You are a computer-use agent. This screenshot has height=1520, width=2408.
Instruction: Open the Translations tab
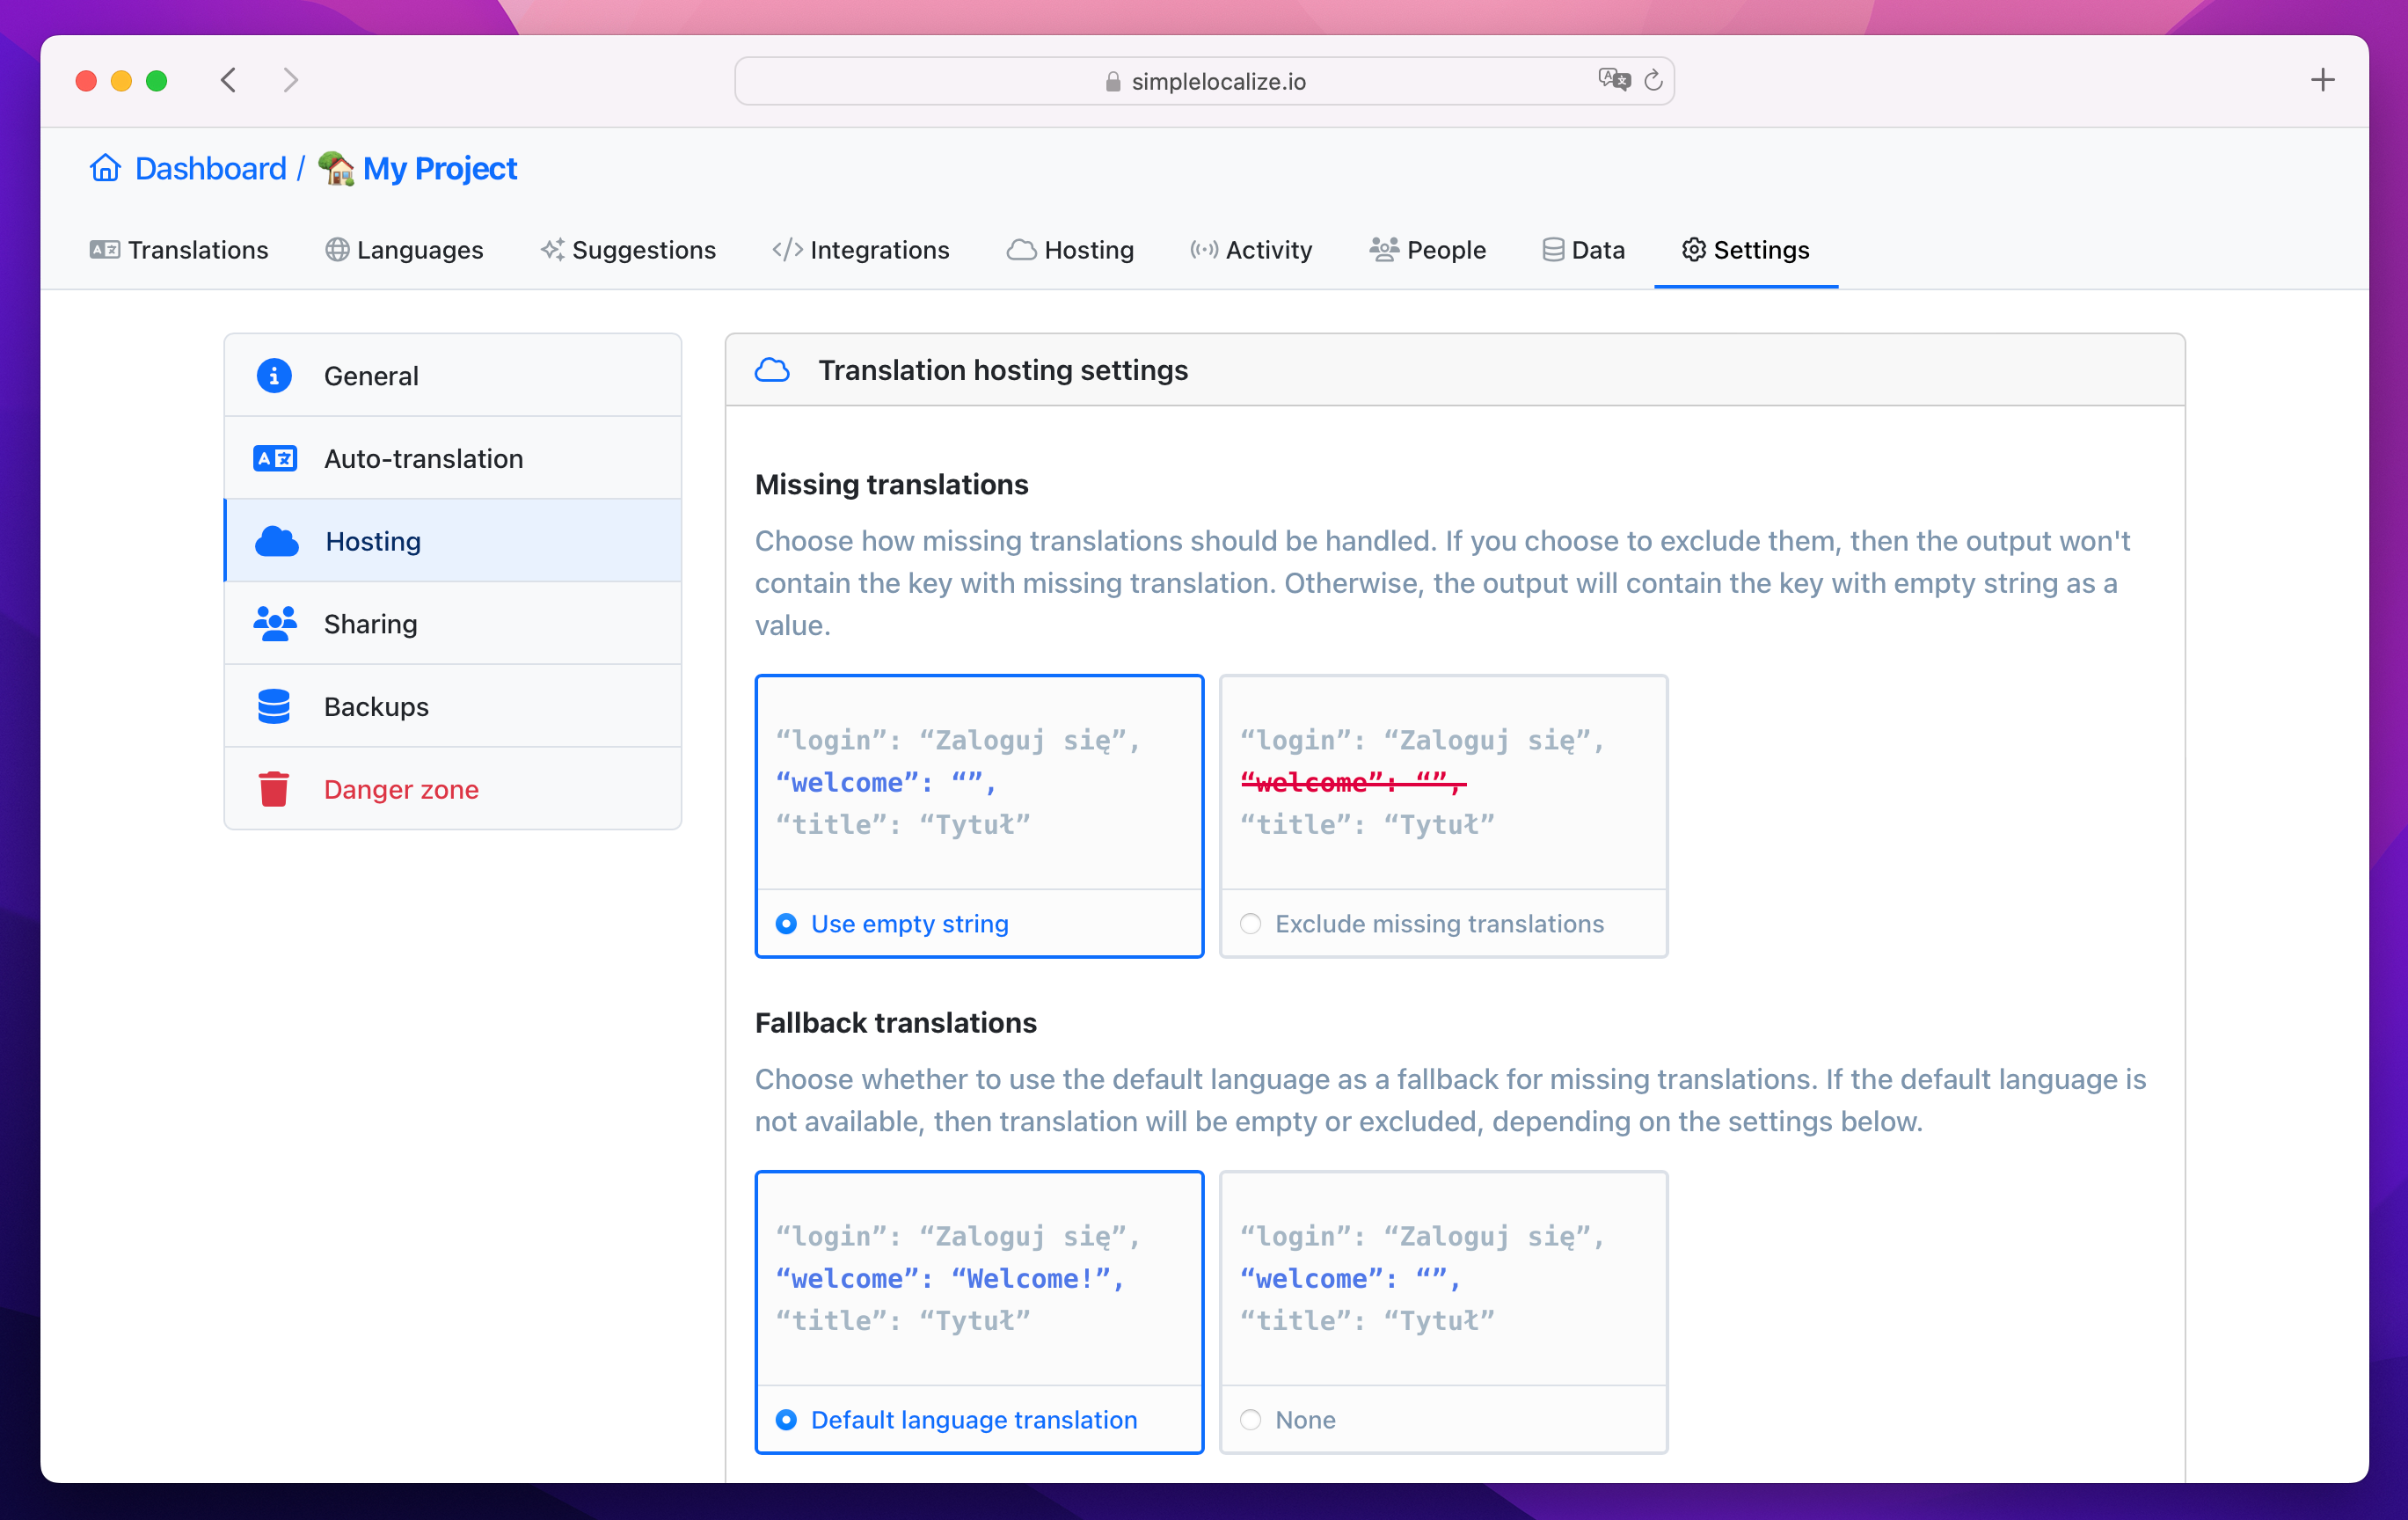[x=179, y=250]
